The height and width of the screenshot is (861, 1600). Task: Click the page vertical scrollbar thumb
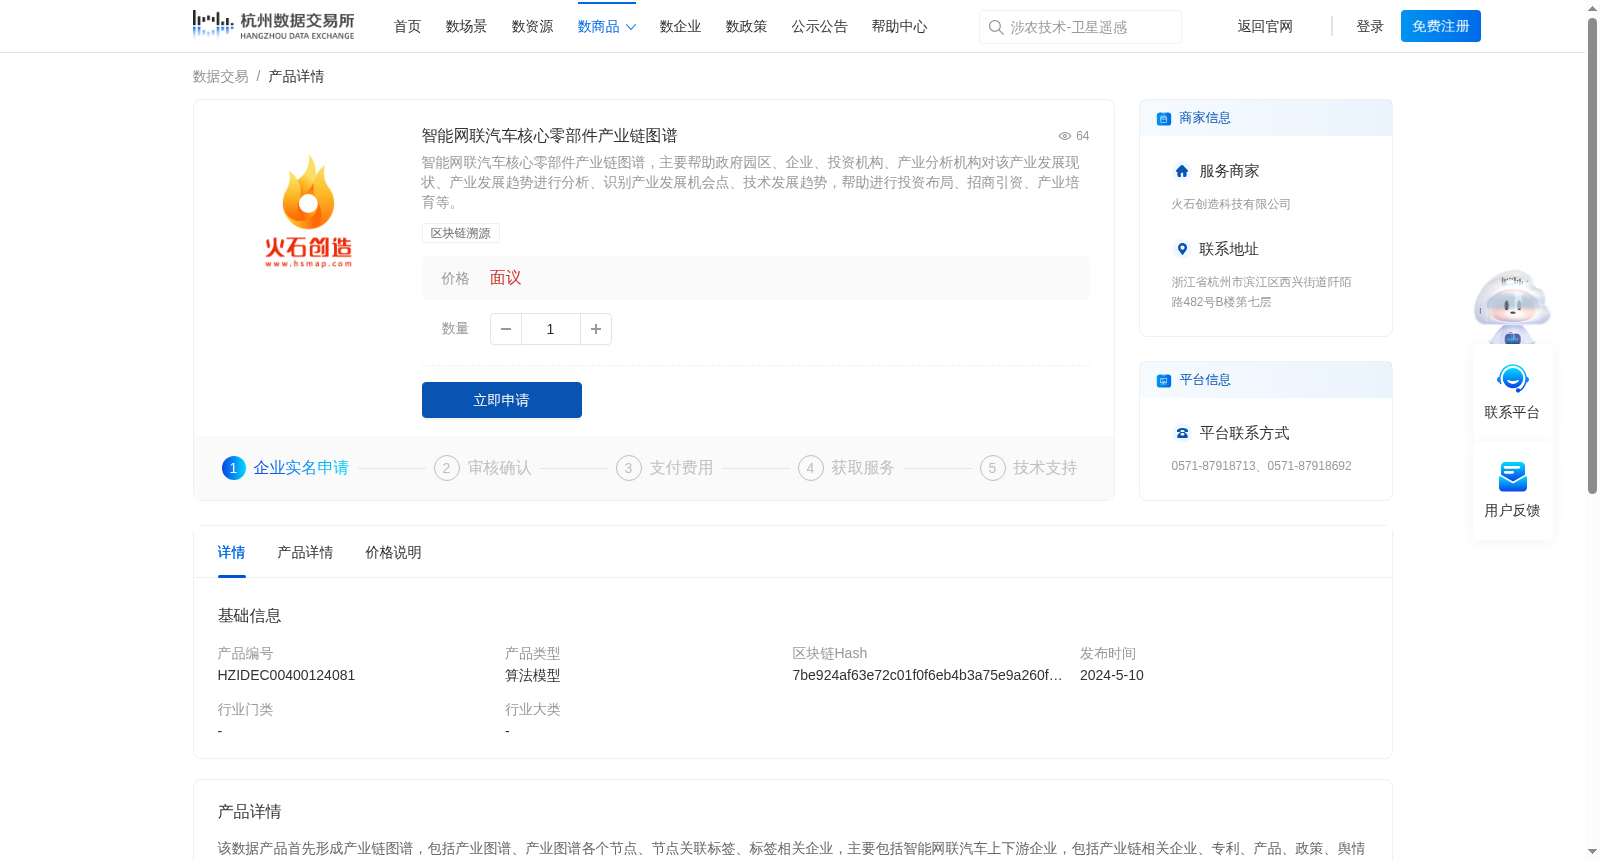[1592, 255]
